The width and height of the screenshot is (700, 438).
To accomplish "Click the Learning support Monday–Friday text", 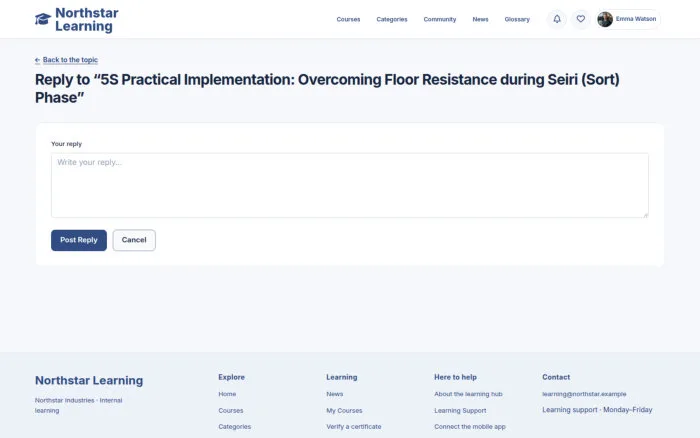I will tap(597, 410).
